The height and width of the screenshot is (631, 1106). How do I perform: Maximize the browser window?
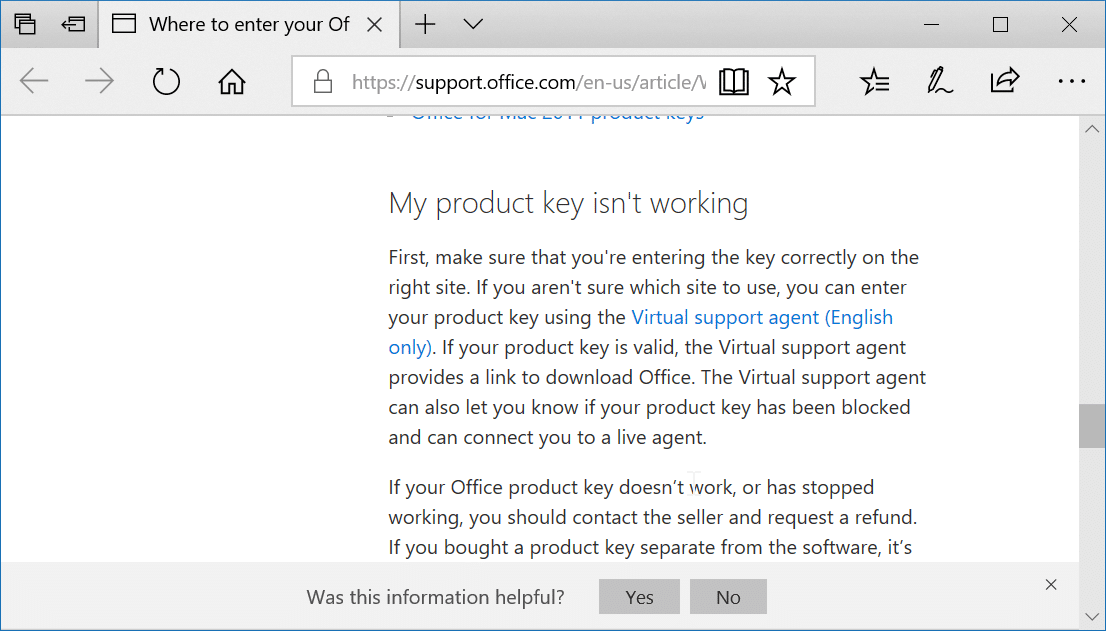[x=1000, y=25]
